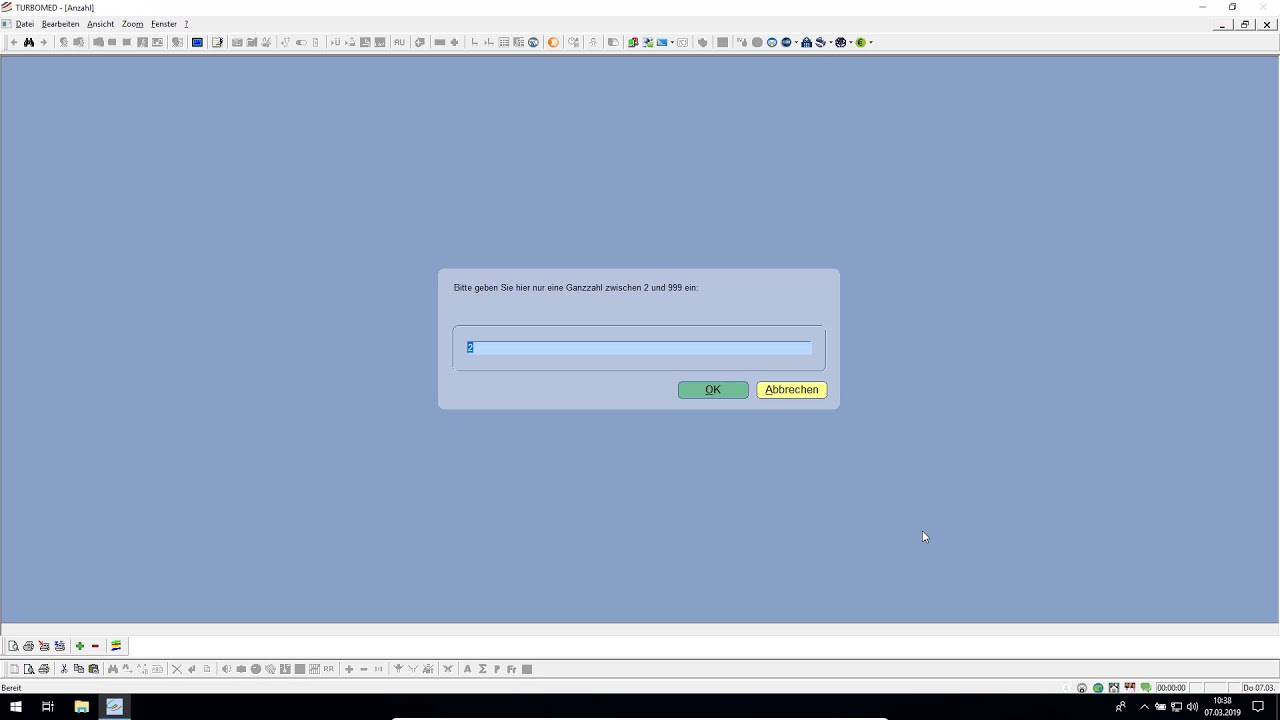The height and width of the screenshot is (720, 1280).
Task: Open the Ansicht menu
Action: [100, 24]
